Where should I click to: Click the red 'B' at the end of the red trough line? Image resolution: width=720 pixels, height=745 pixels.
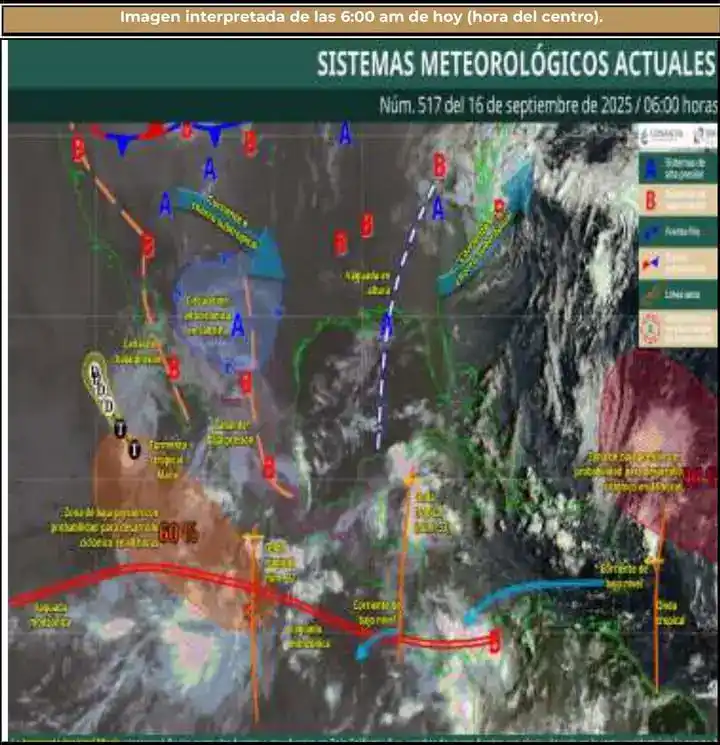coord(495,642)
